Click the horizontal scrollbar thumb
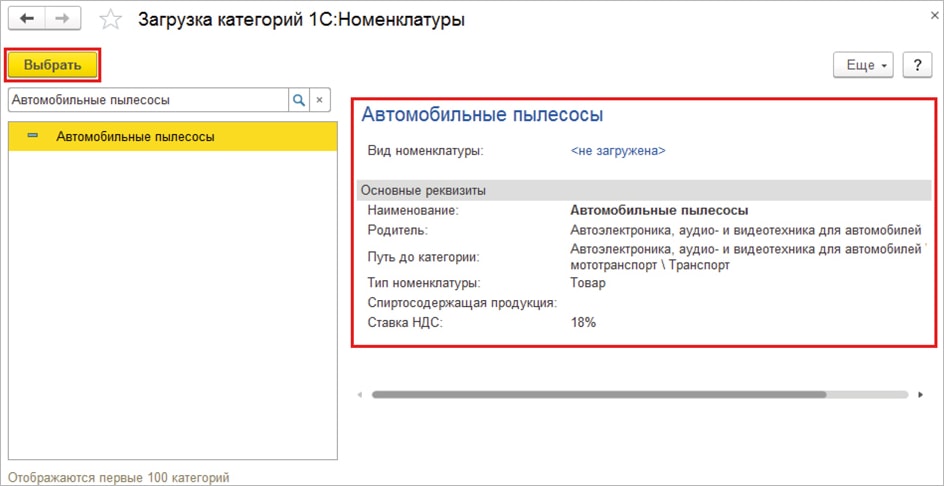Image resolution: width=944 pixels, height=486 pixels. click(x=598, y=395)
